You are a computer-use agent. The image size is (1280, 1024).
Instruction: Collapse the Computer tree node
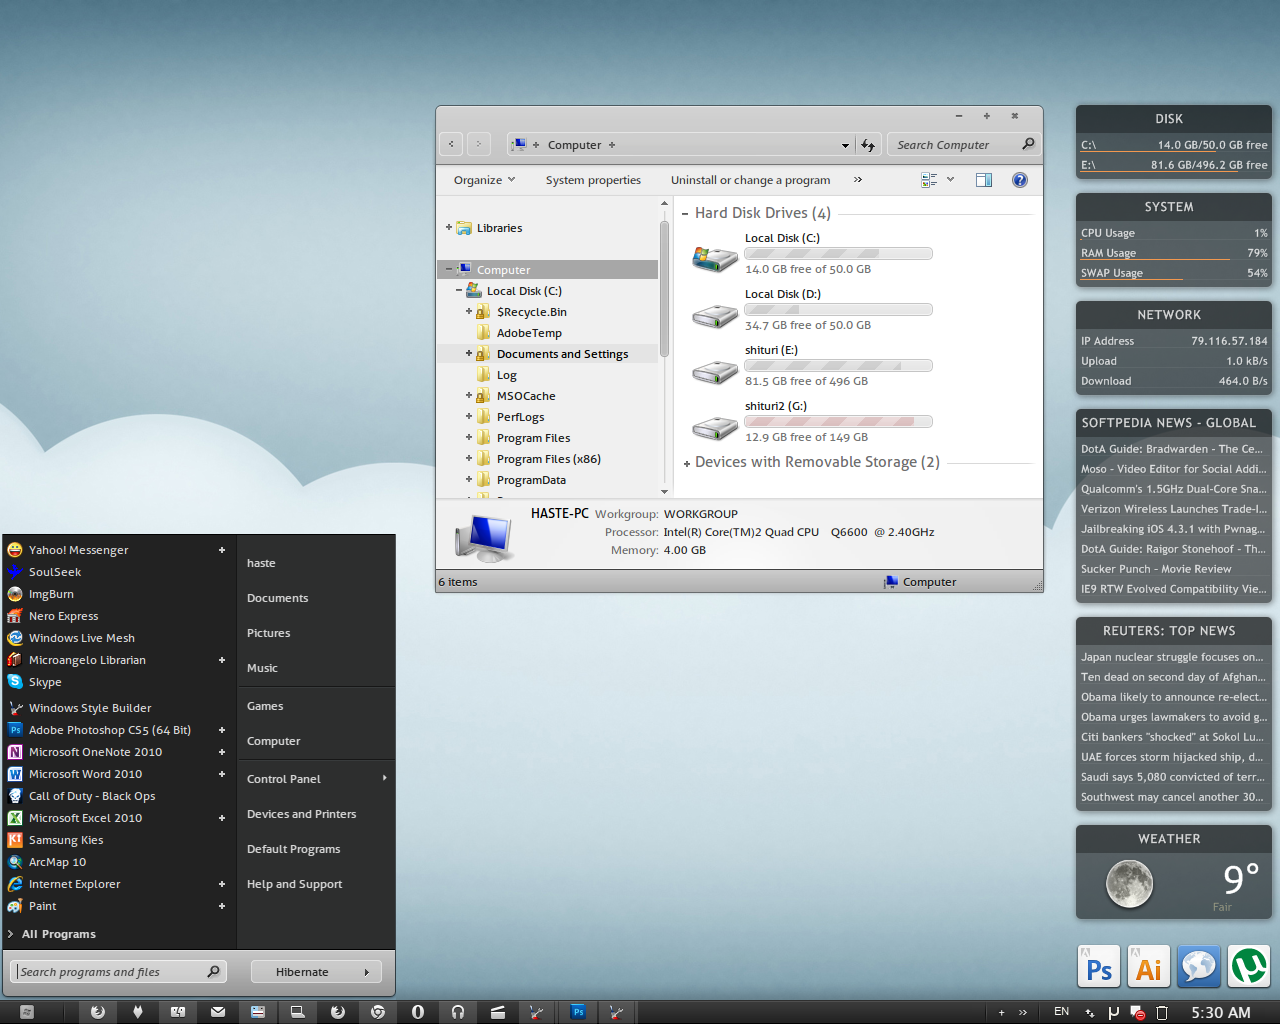pos(448,269)
